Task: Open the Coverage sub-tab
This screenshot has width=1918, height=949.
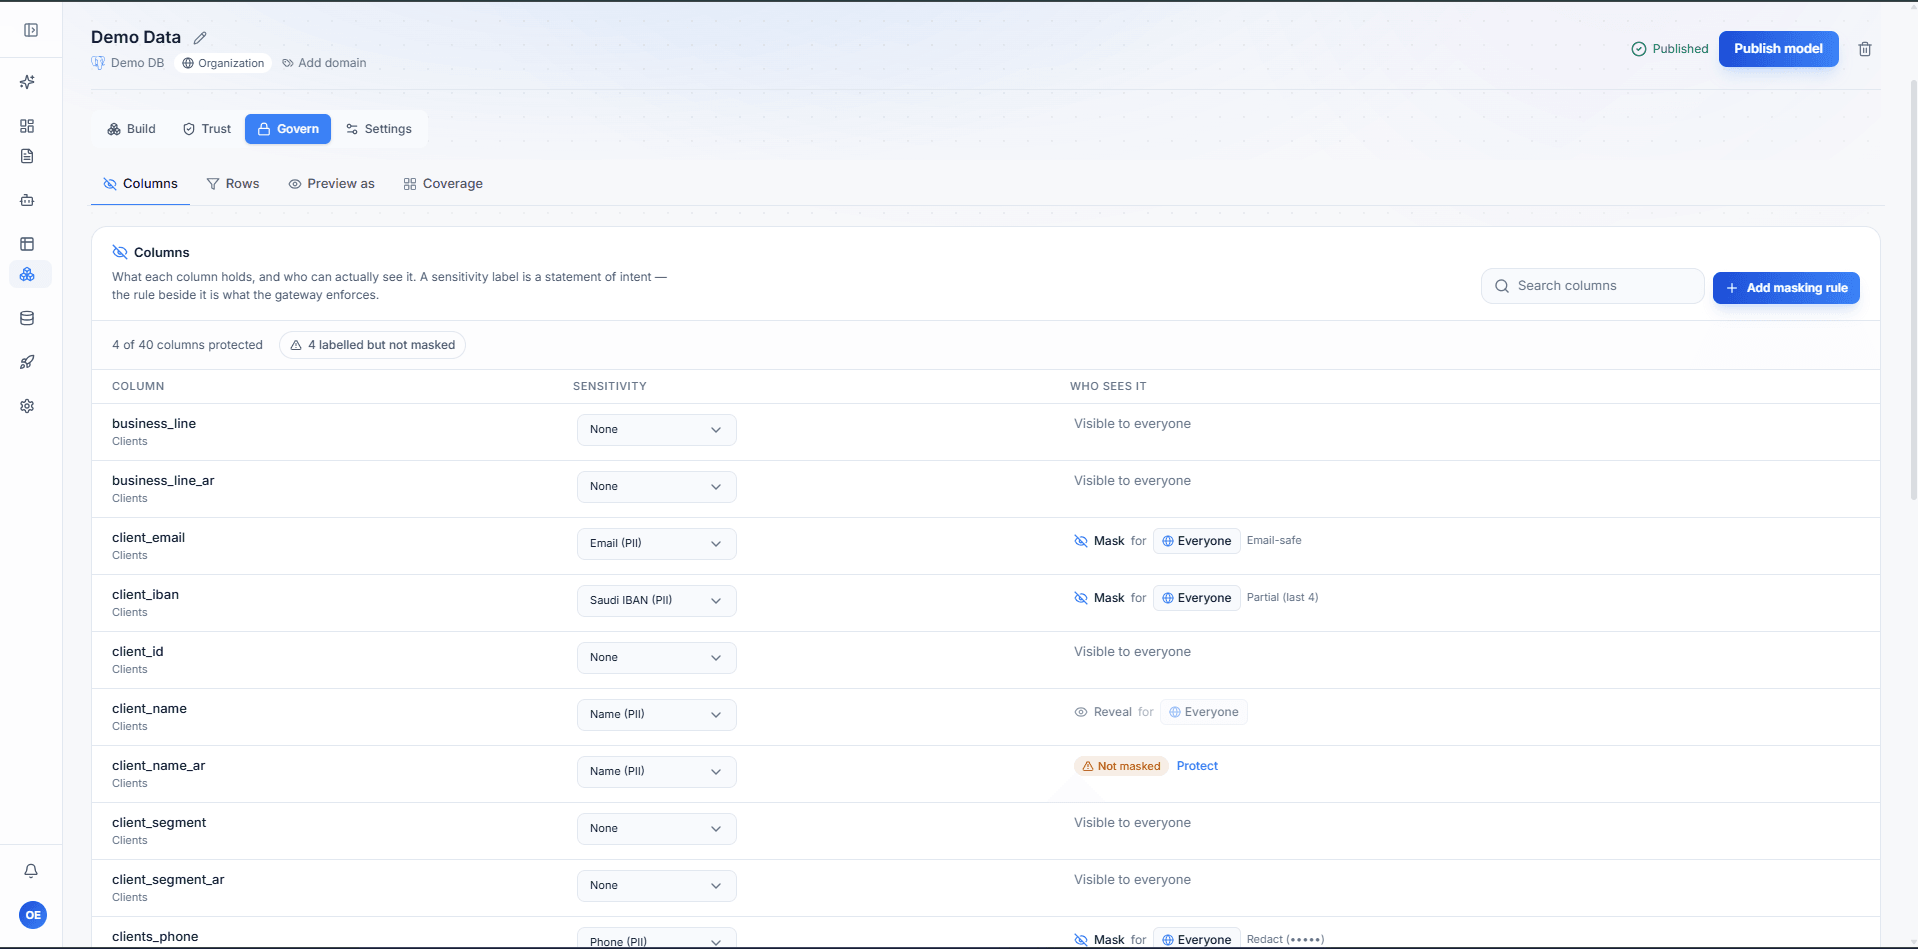Action: coord(443,184)
